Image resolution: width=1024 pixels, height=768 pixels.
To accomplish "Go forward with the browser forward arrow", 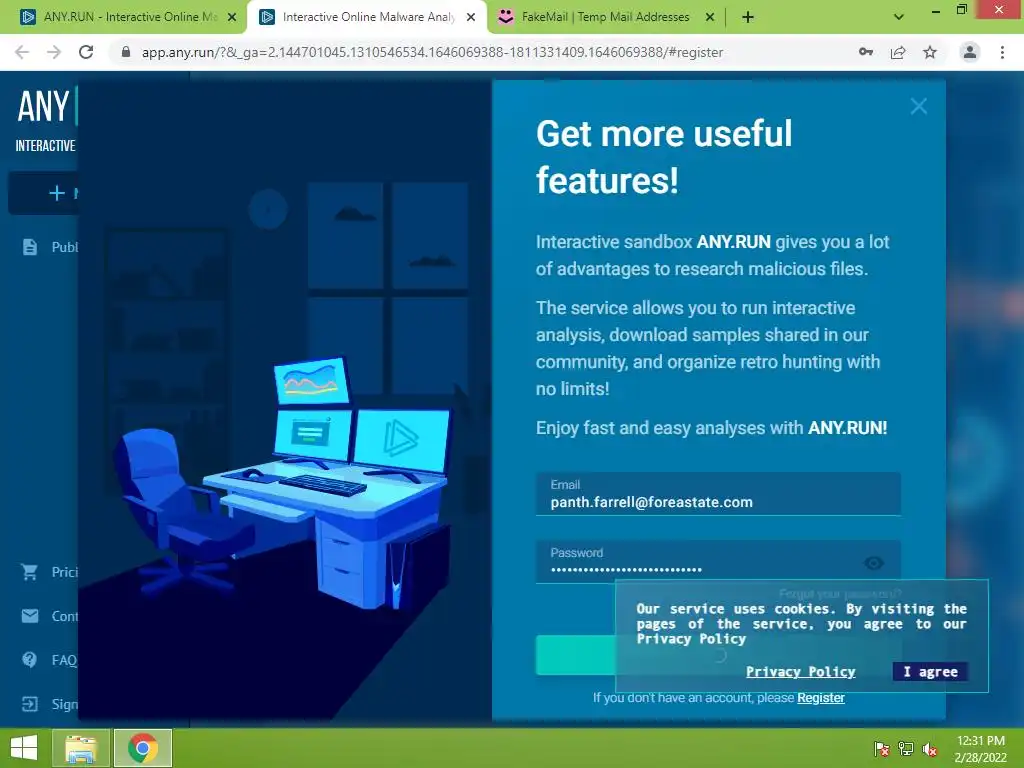I will (x=54, y=52).
